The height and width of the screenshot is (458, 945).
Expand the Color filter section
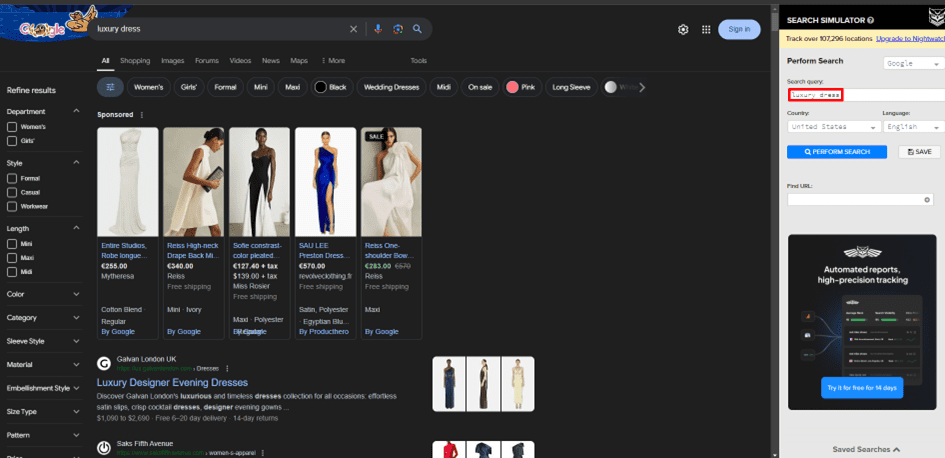(76, 294)
